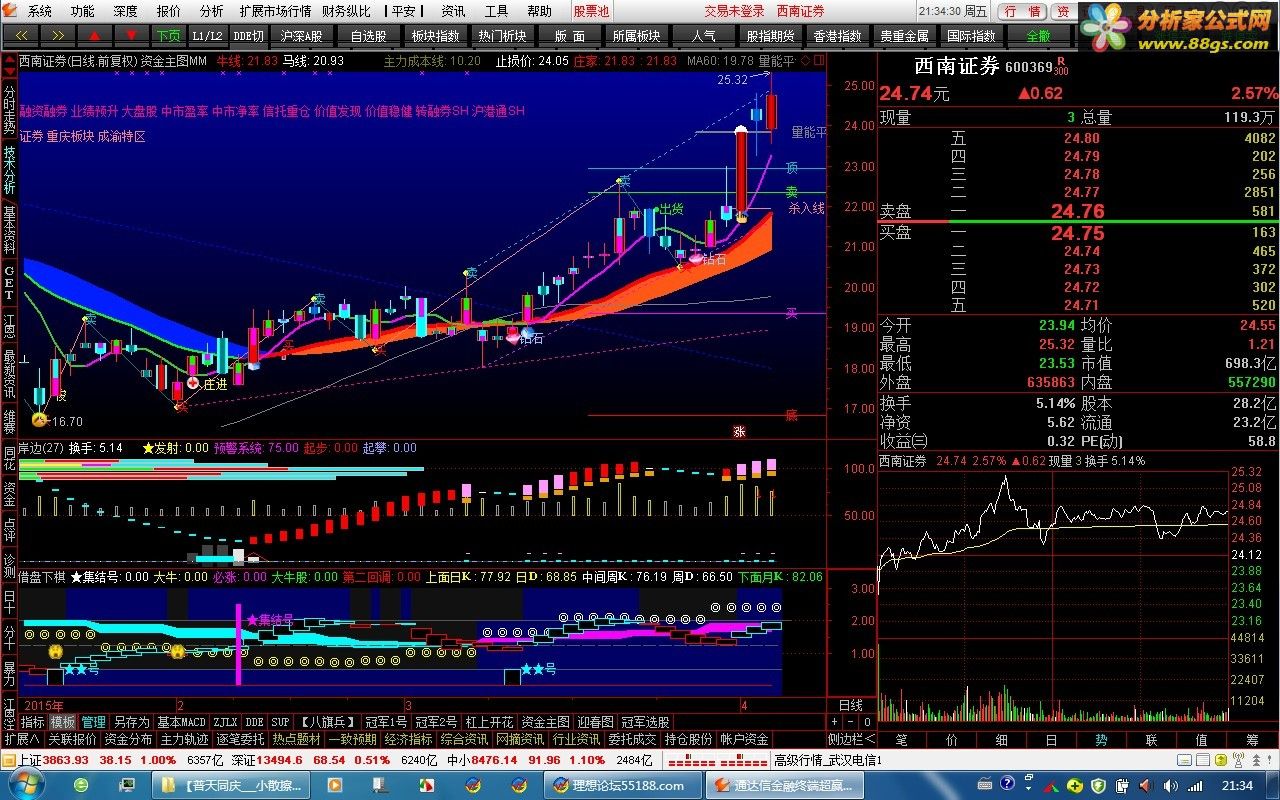The width and height of the screenshot is (1280, 800).
Task: Toggle the L1/L2 toolbar button
Action: point(208,35)
